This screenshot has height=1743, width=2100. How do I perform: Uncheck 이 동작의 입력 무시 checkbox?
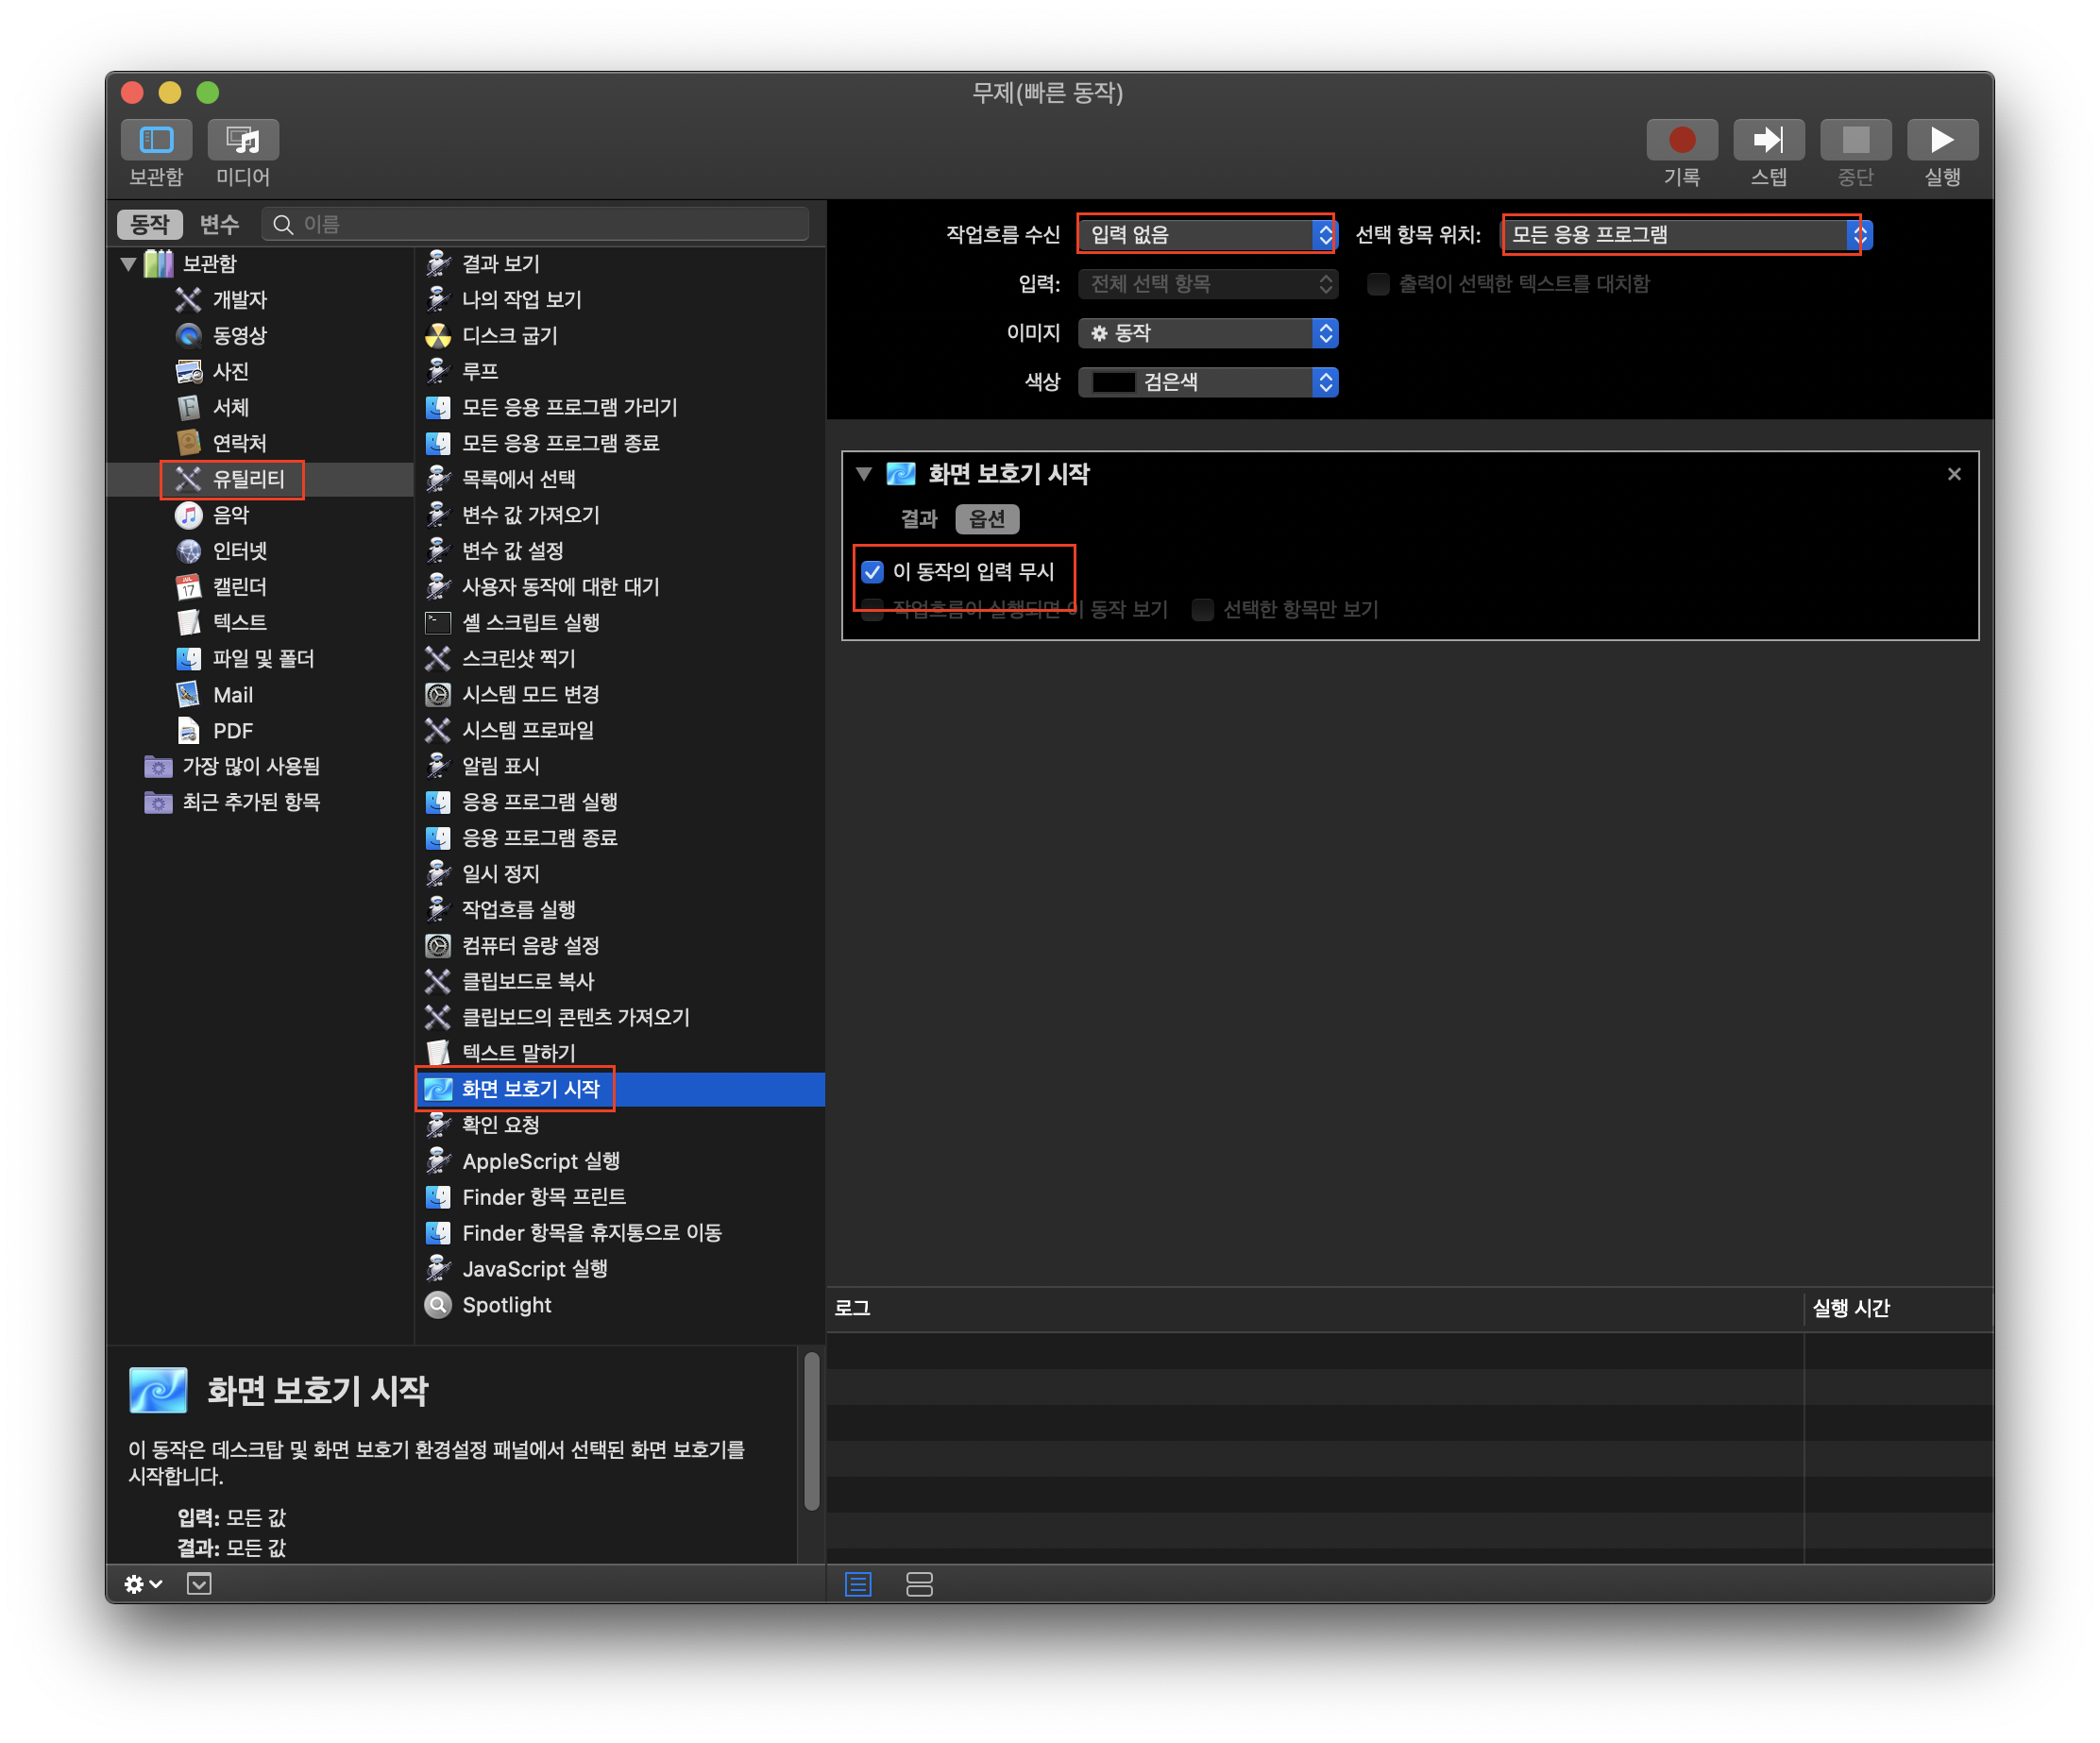(x=872, y=572)
